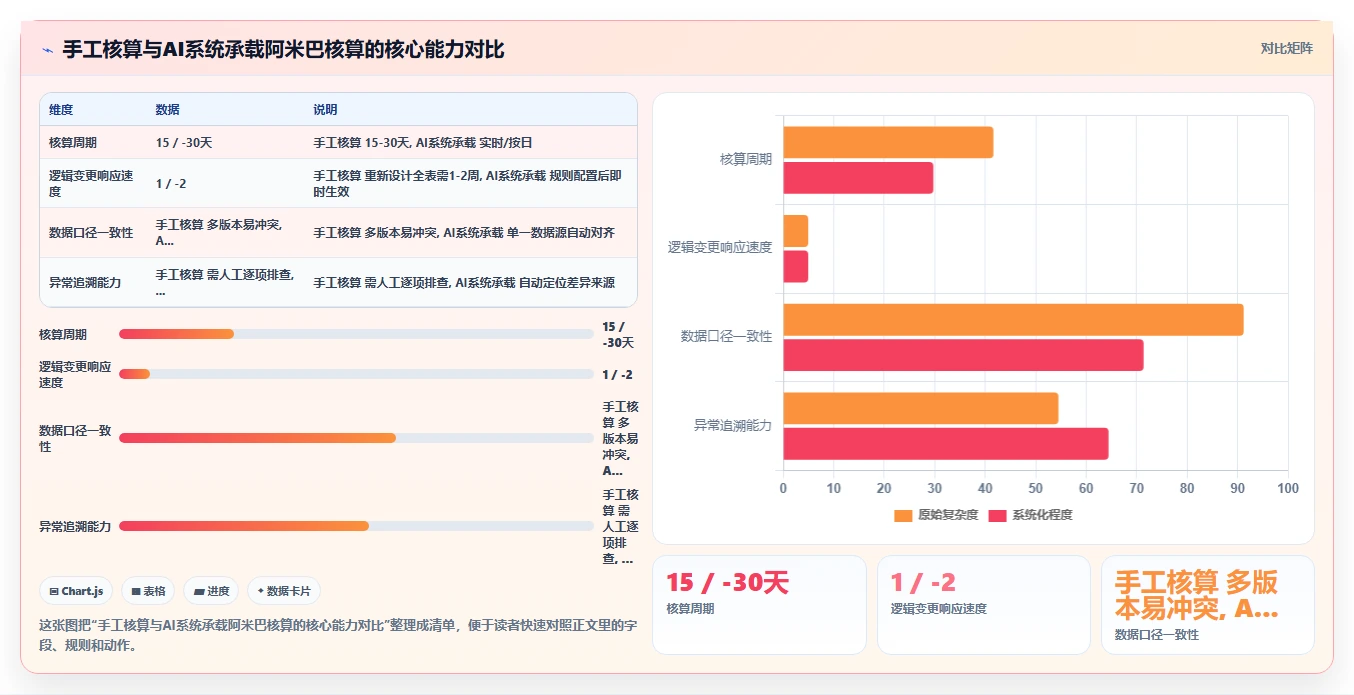
Task: Click the 数据 column header
Action: pyautogui.click(x=168, y=109)
